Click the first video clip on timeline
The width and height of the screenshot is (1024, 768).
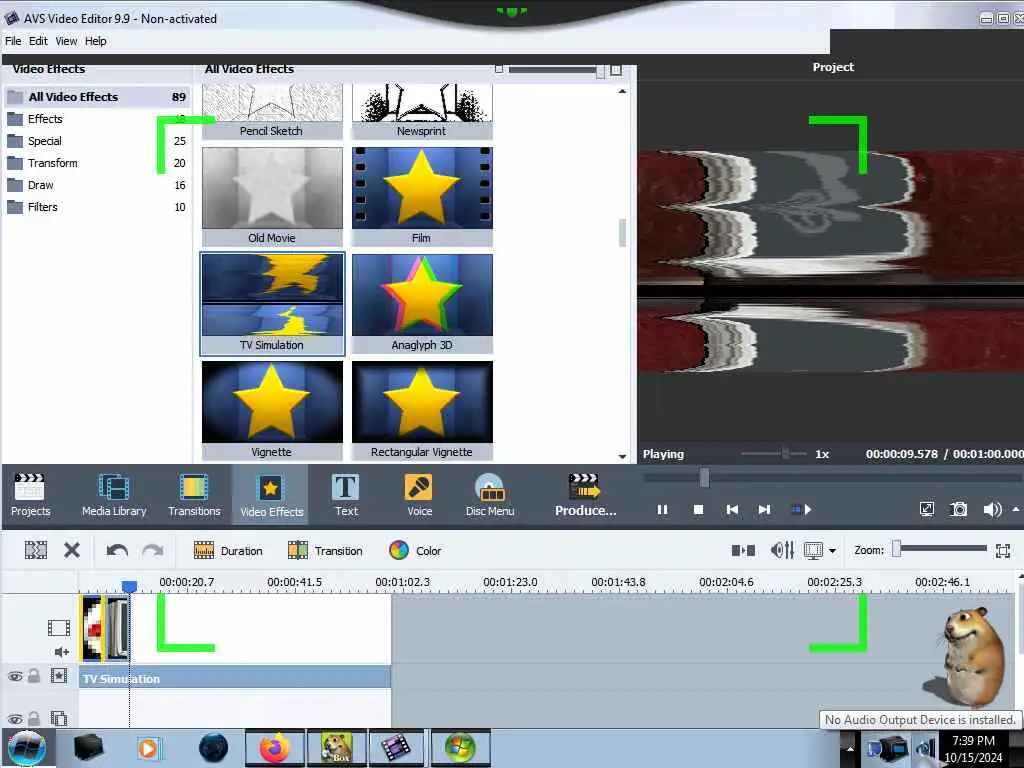click(92, 628)
